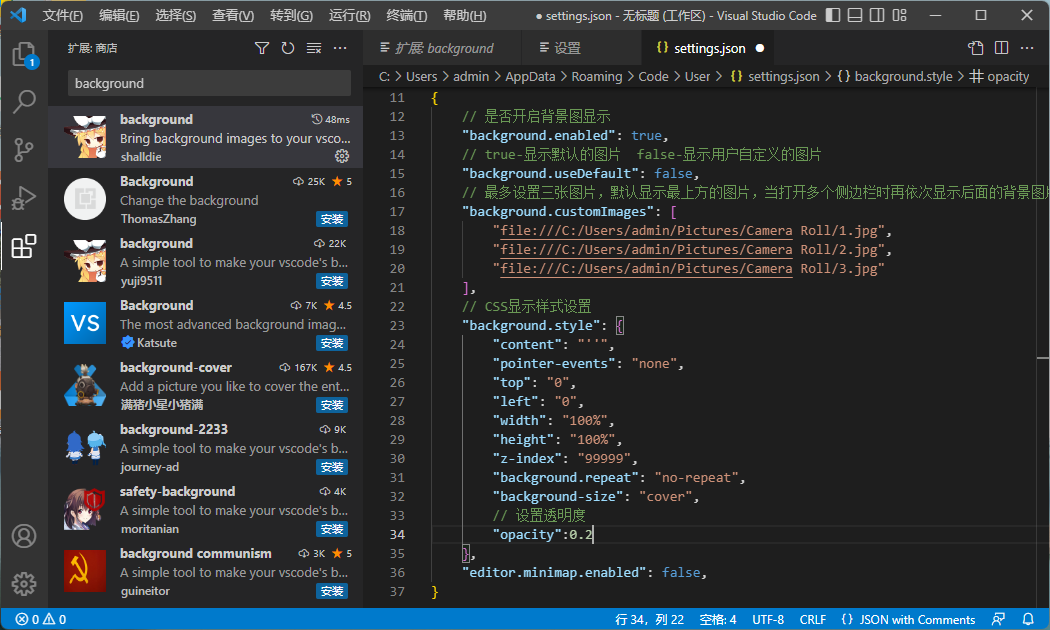Open settings UI from editor title icon
The height and width of the screenshot is (630, 1050).
click(x=975, y=48)
